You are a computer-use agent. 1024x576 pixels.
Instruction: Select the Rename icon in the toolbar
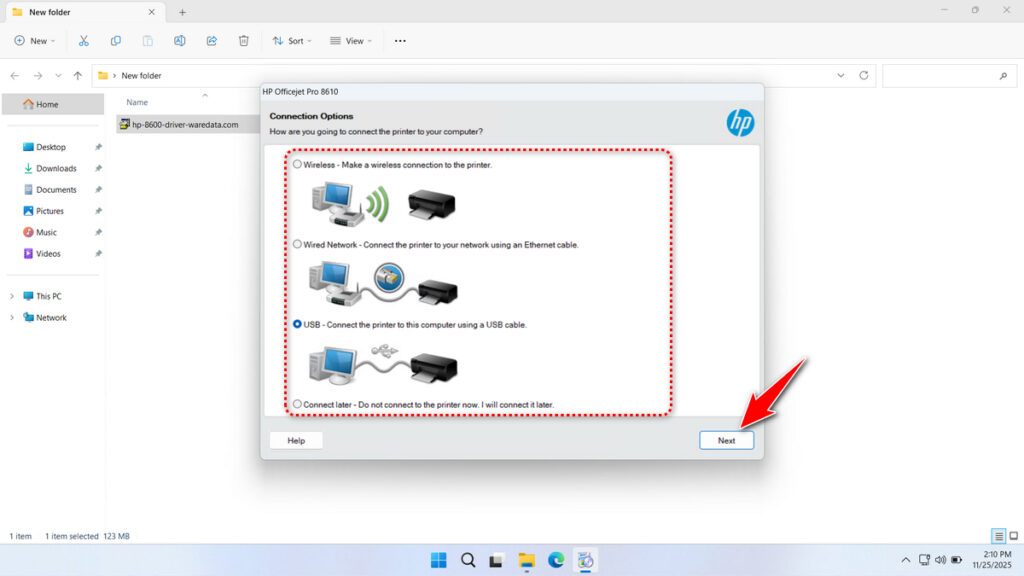point(180,40)
